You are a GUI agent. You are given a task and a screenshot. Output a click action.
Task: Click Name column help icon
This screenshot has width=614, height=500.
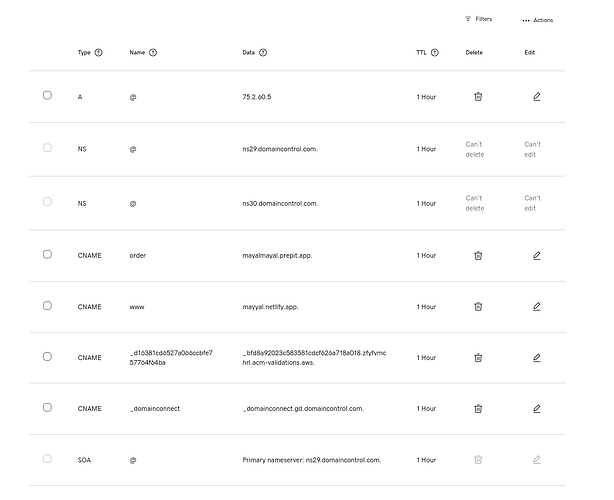(x=153, y=52)
